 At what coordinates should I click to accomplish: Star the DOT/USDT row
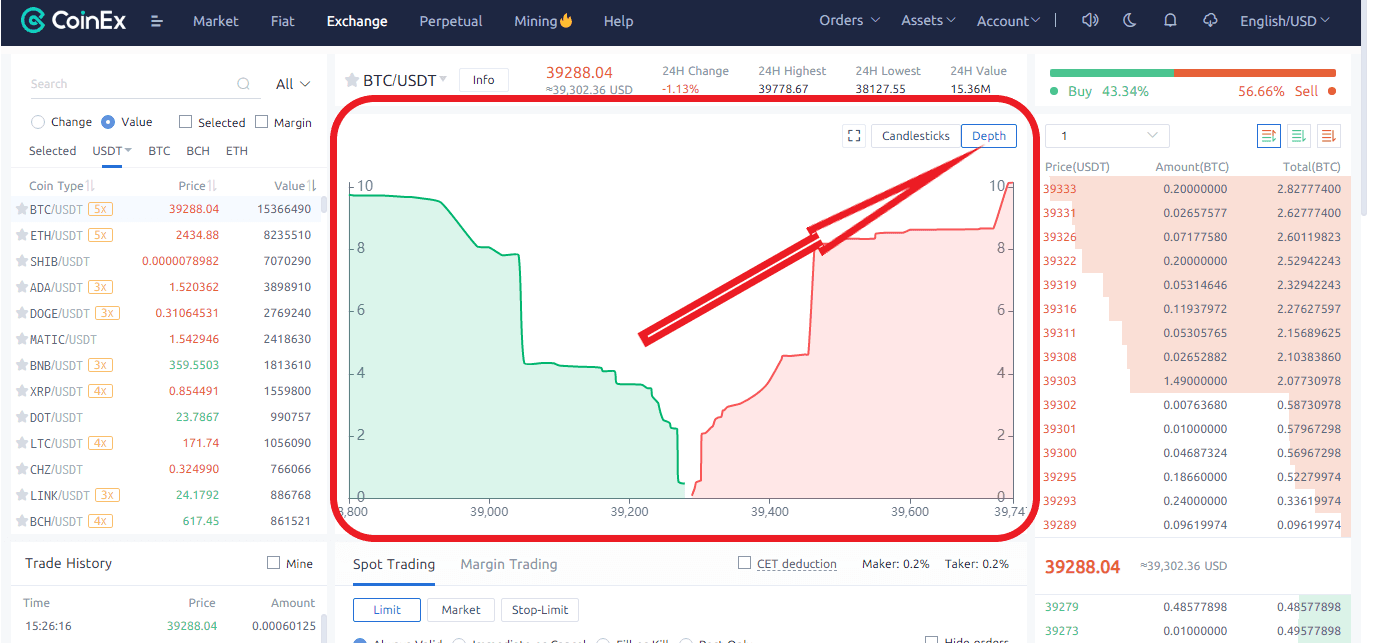(x=21, y=417)
